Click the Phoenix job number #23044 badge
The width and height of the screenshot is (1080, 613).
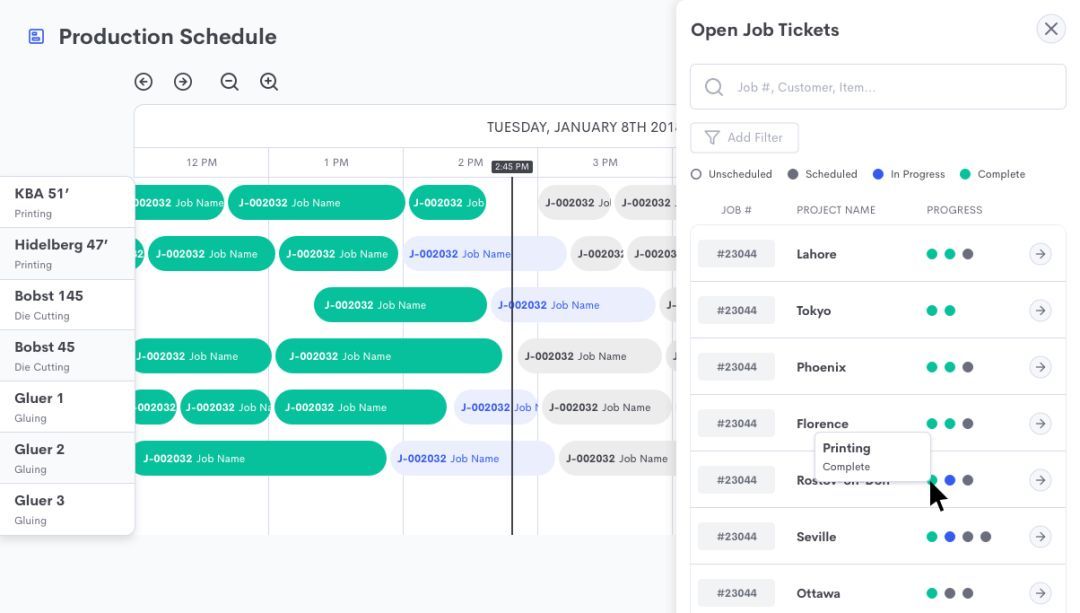pos(736,367)
